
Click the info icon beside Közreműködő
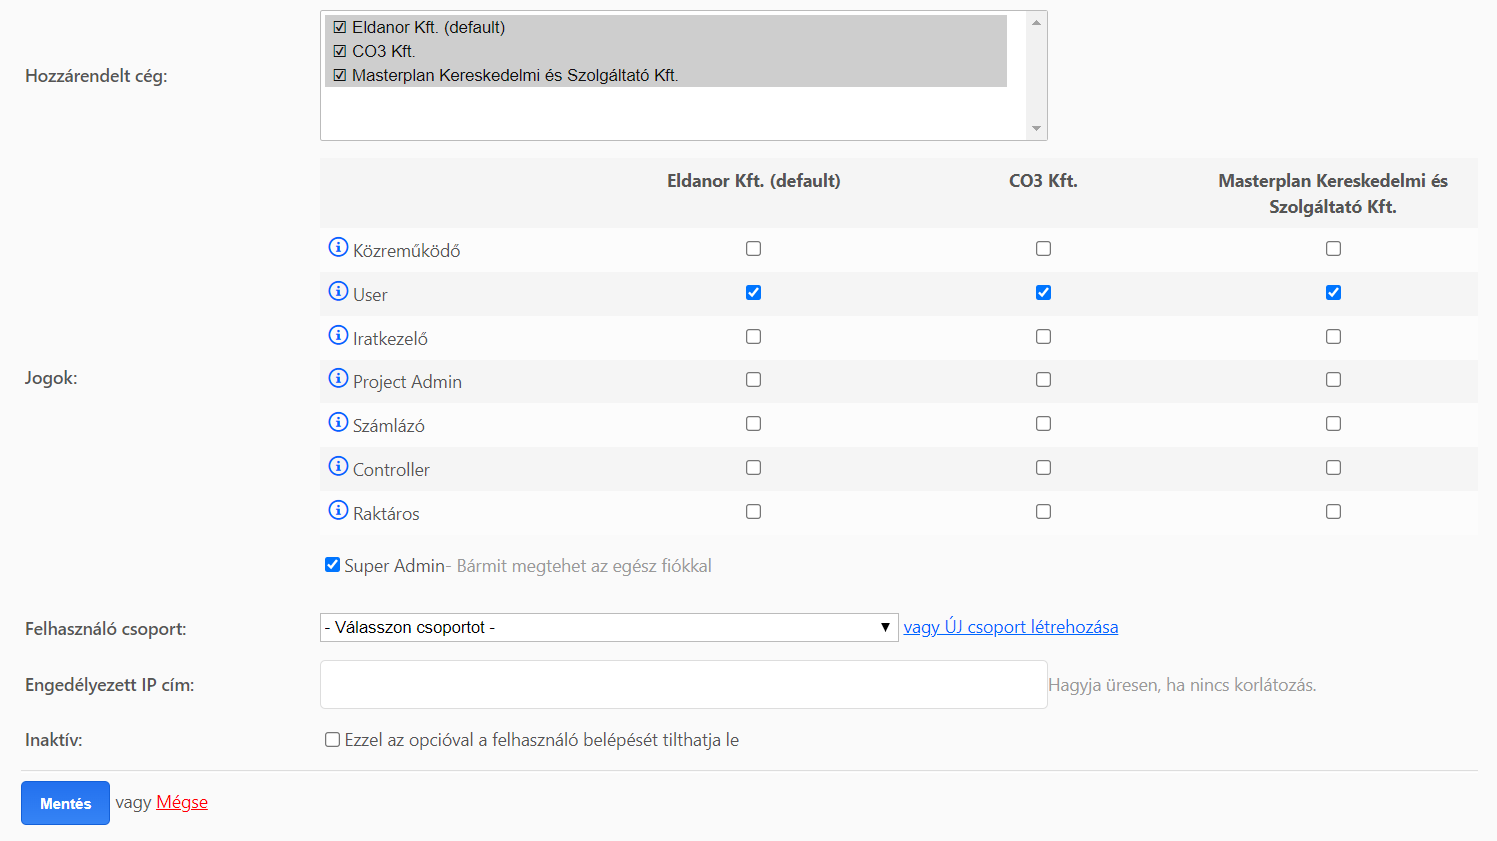pyautogui.click(x=338, y=247)
